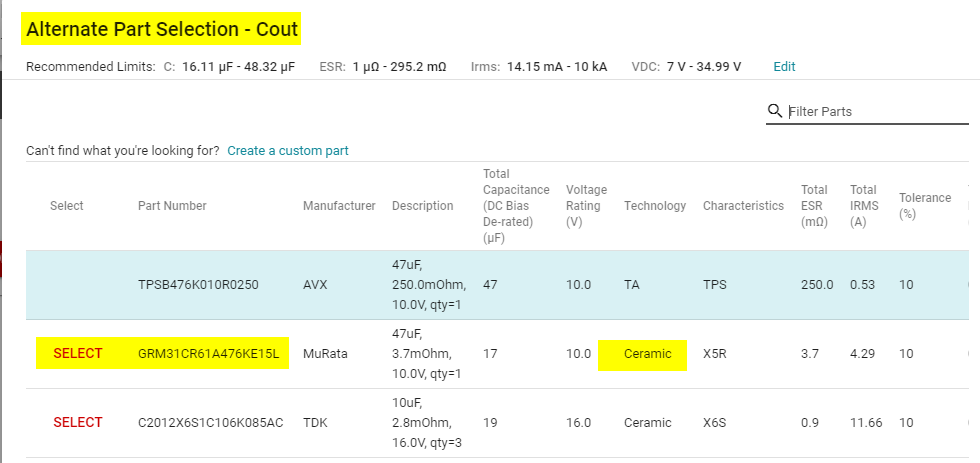Open the Edit recommended limits link

pos(784,66)
